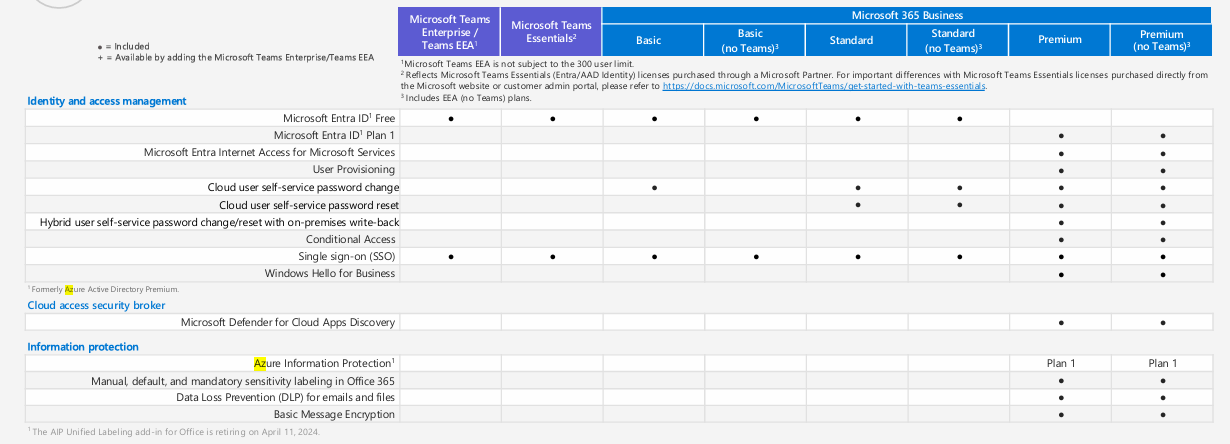Select Cloud user self-service password reset label
The height and width of the screenshot is (444, 1230).
pyautogui.click(x=307, y=204)
